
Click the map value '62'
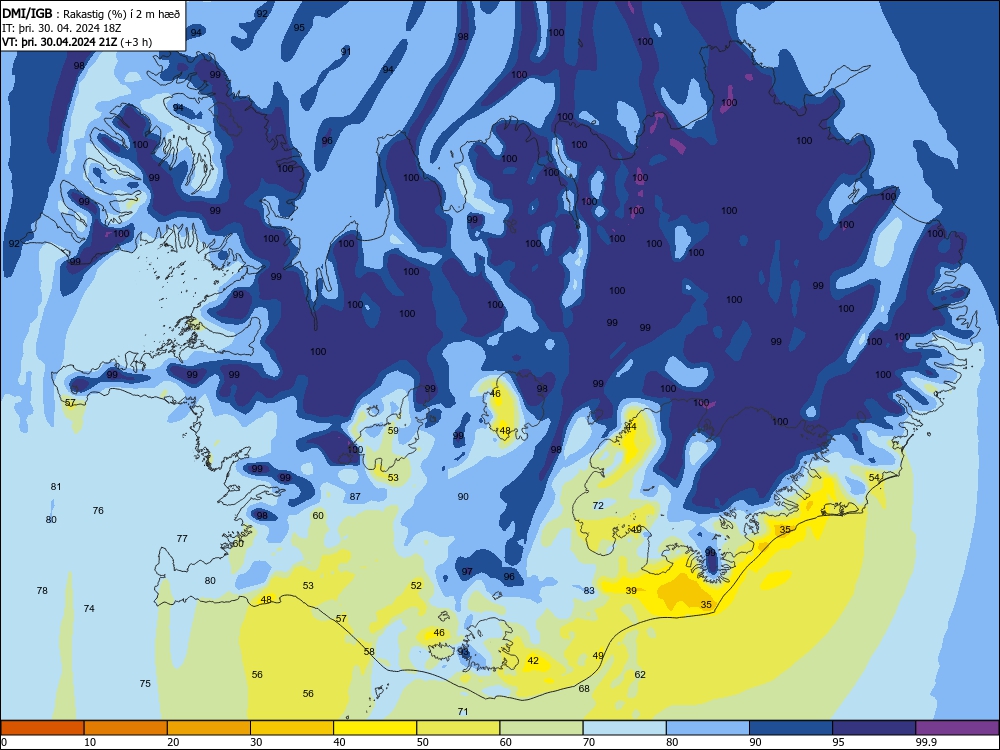[x=640, y=674]
